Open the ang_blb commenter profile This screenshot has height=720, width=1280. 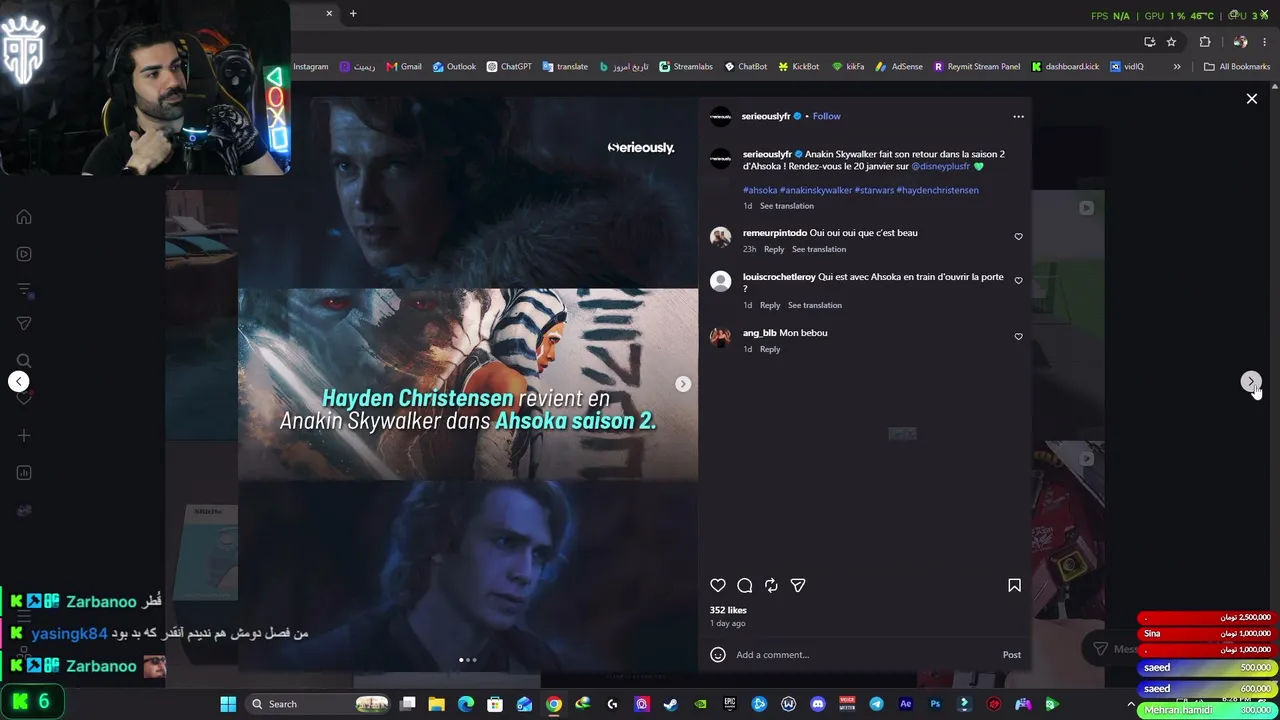(x=760, y=333)
